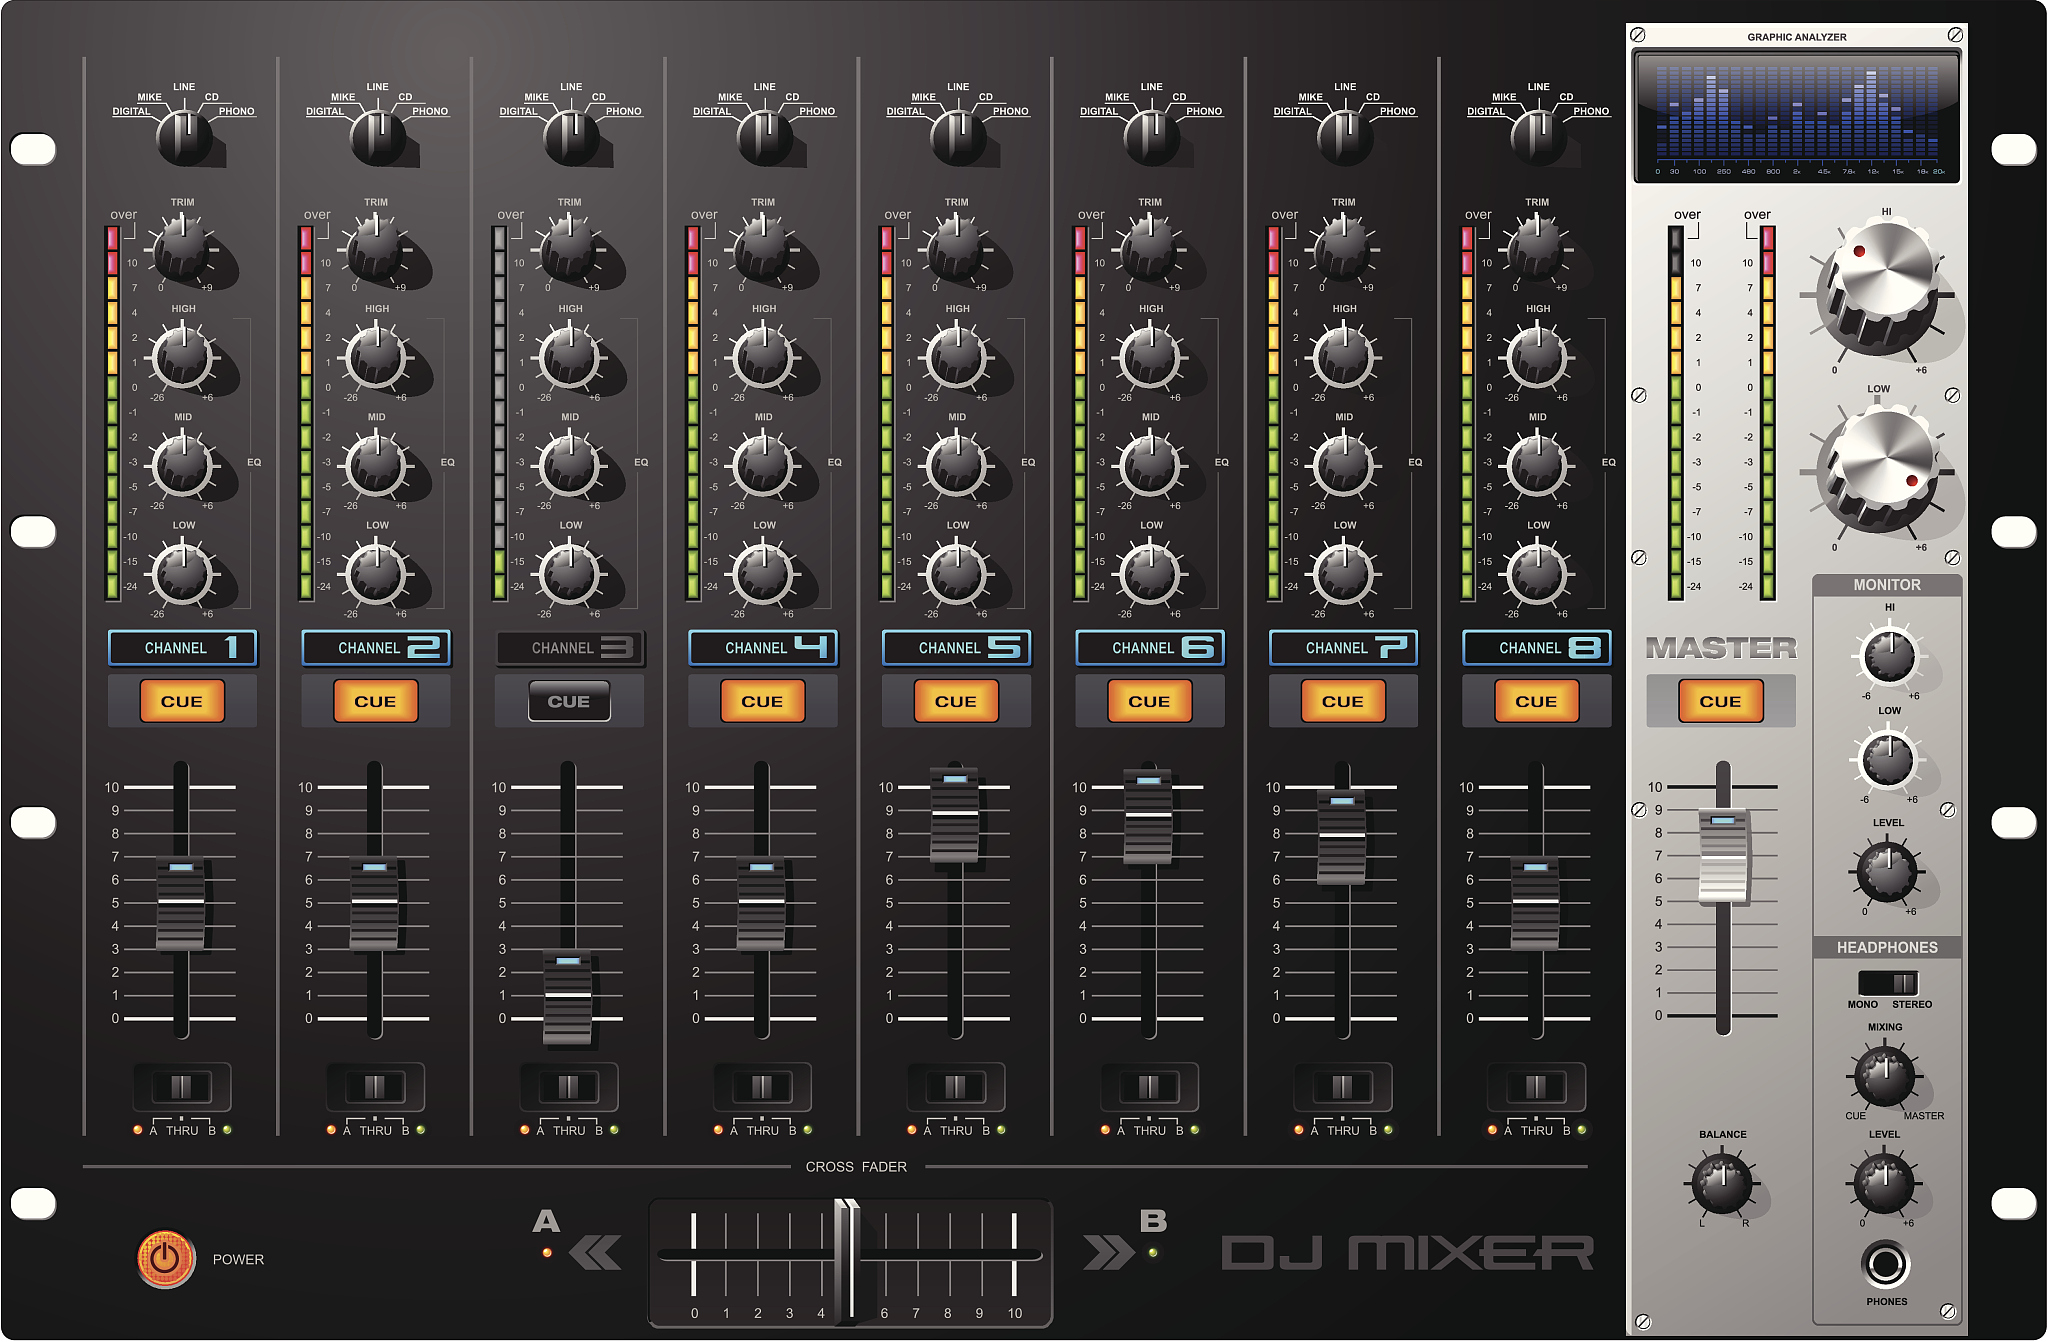2048x1342 pixels.
Task: Toggle the MONO/STEREO headphones switch
Action: tap(1888, 982)
